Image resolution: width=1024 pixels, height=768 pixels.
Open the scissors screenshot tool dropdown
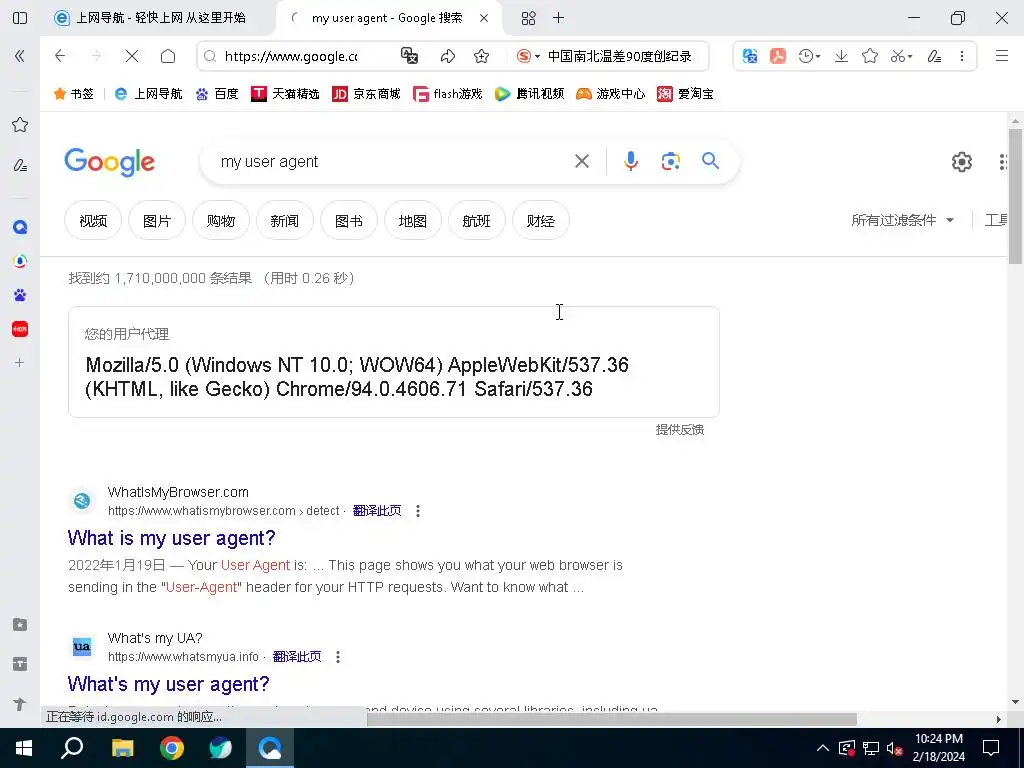click(x=901, y=56)
